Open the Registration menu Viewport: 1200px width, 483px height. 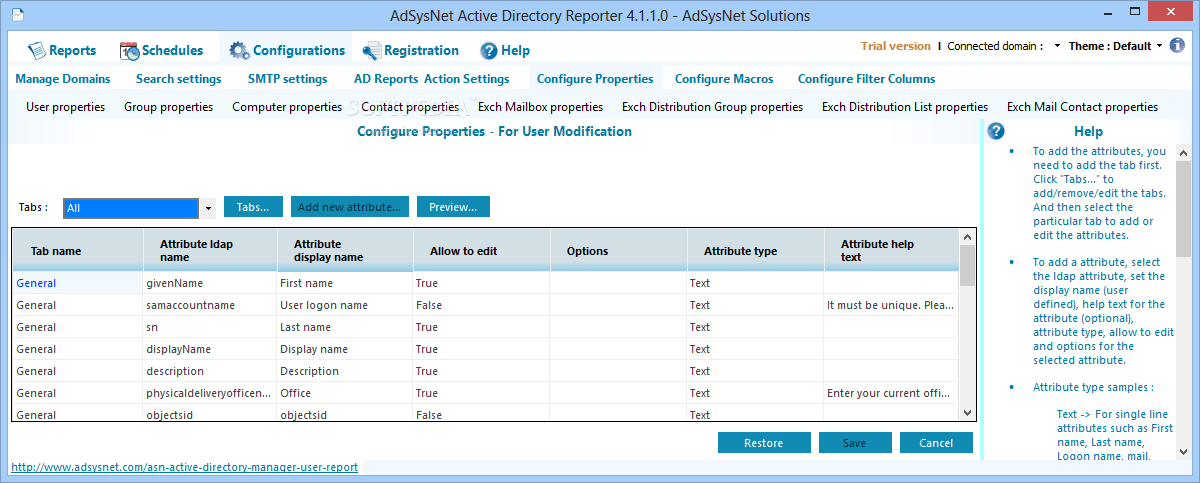[410, 50]
